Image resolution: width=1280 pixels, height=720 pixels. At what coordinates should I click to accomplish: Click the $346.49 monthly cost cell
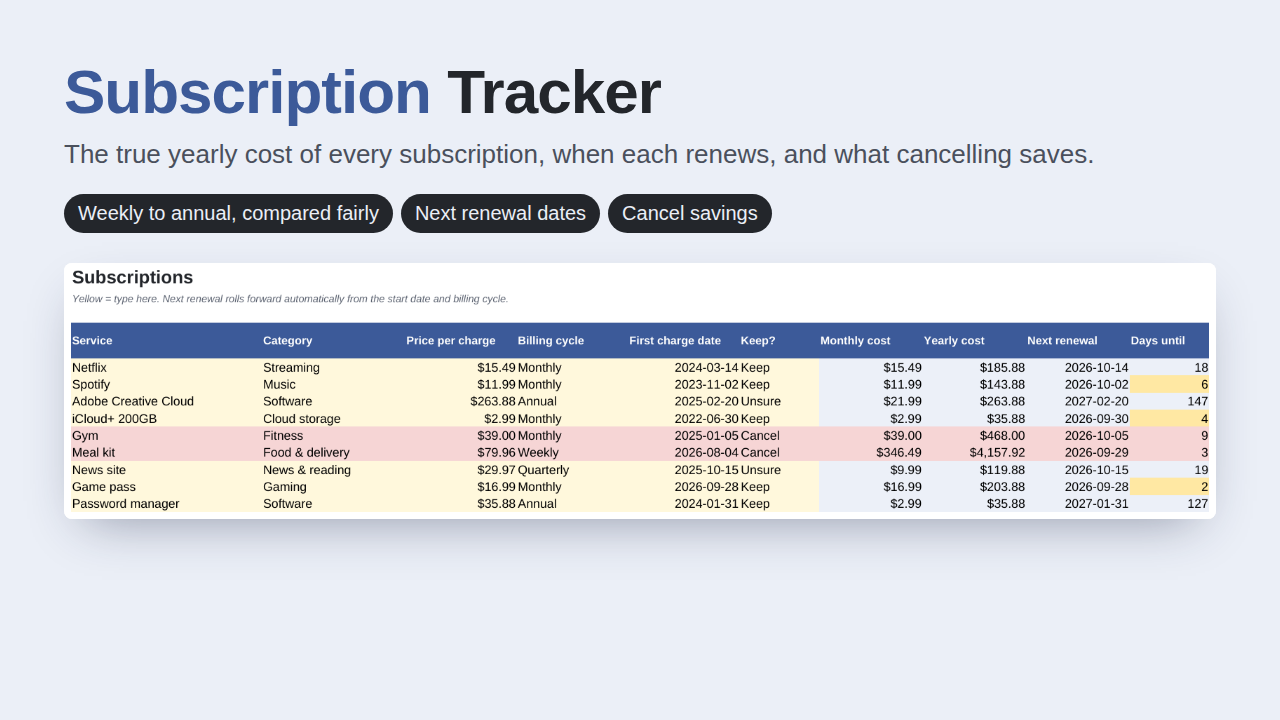[871, 453]
